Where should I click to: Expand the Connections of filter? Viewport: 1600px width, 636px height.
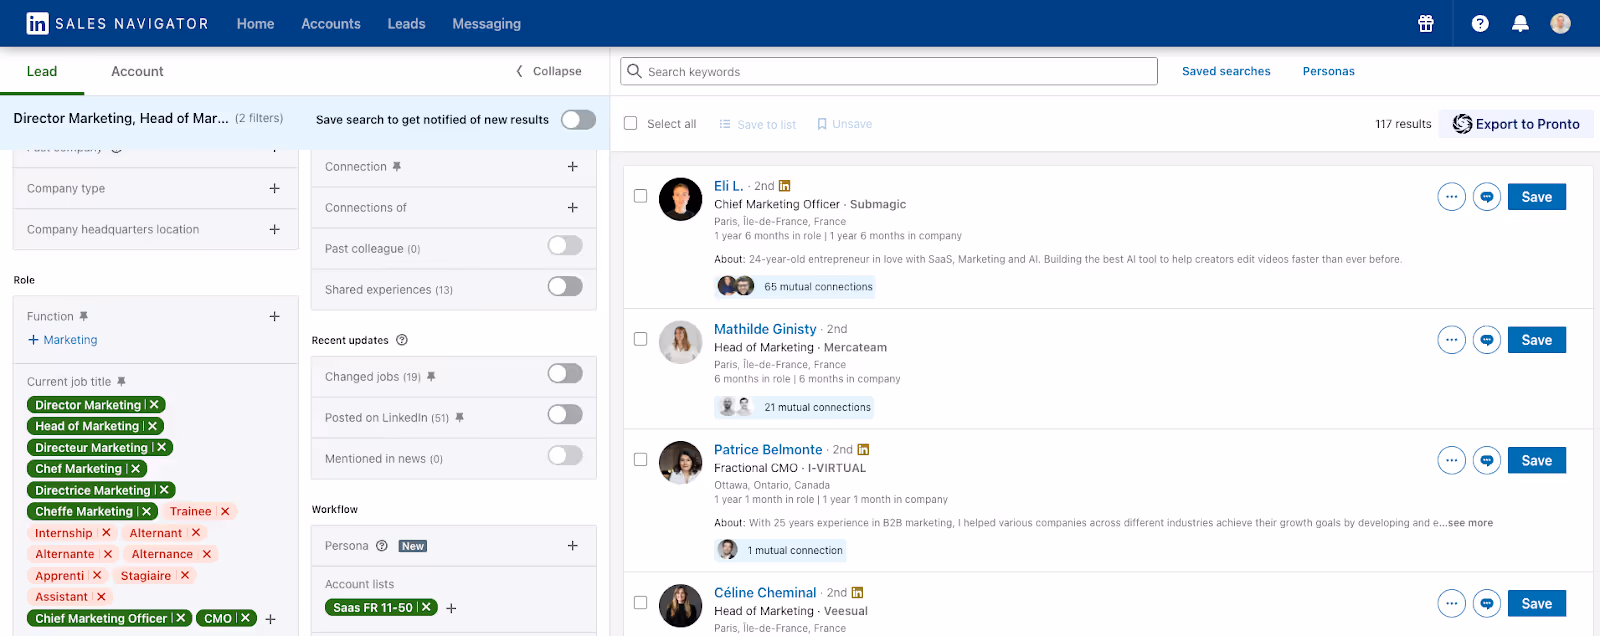point(572,207)
